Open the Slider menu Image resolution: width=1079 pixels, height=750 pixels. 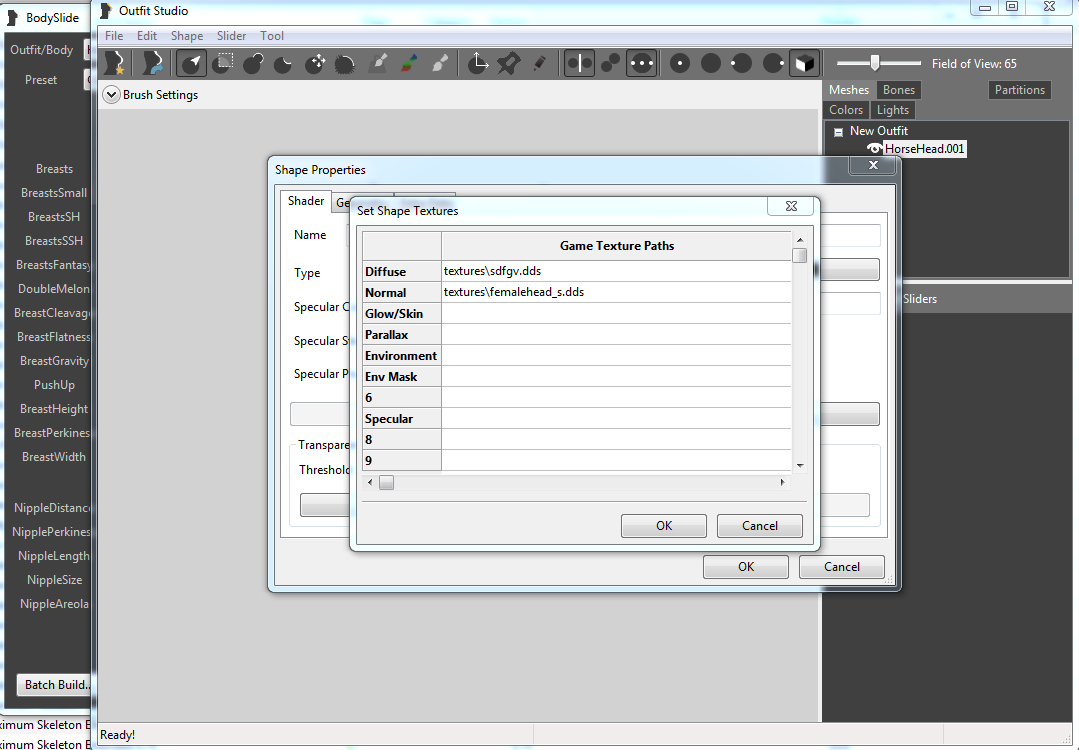click(231, 36)
